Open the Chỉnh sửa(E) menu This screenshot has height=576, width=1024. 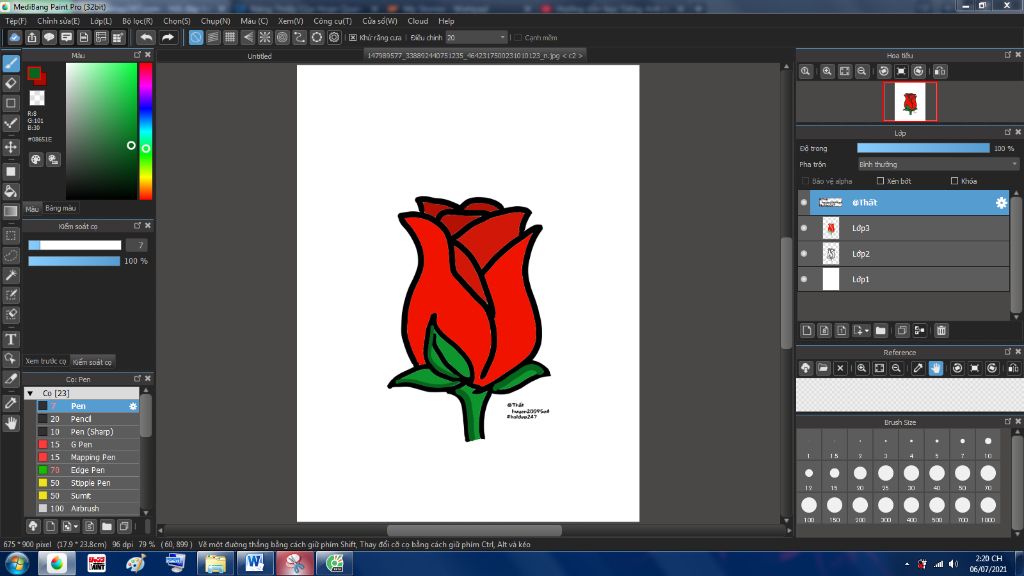click(58, 21)
